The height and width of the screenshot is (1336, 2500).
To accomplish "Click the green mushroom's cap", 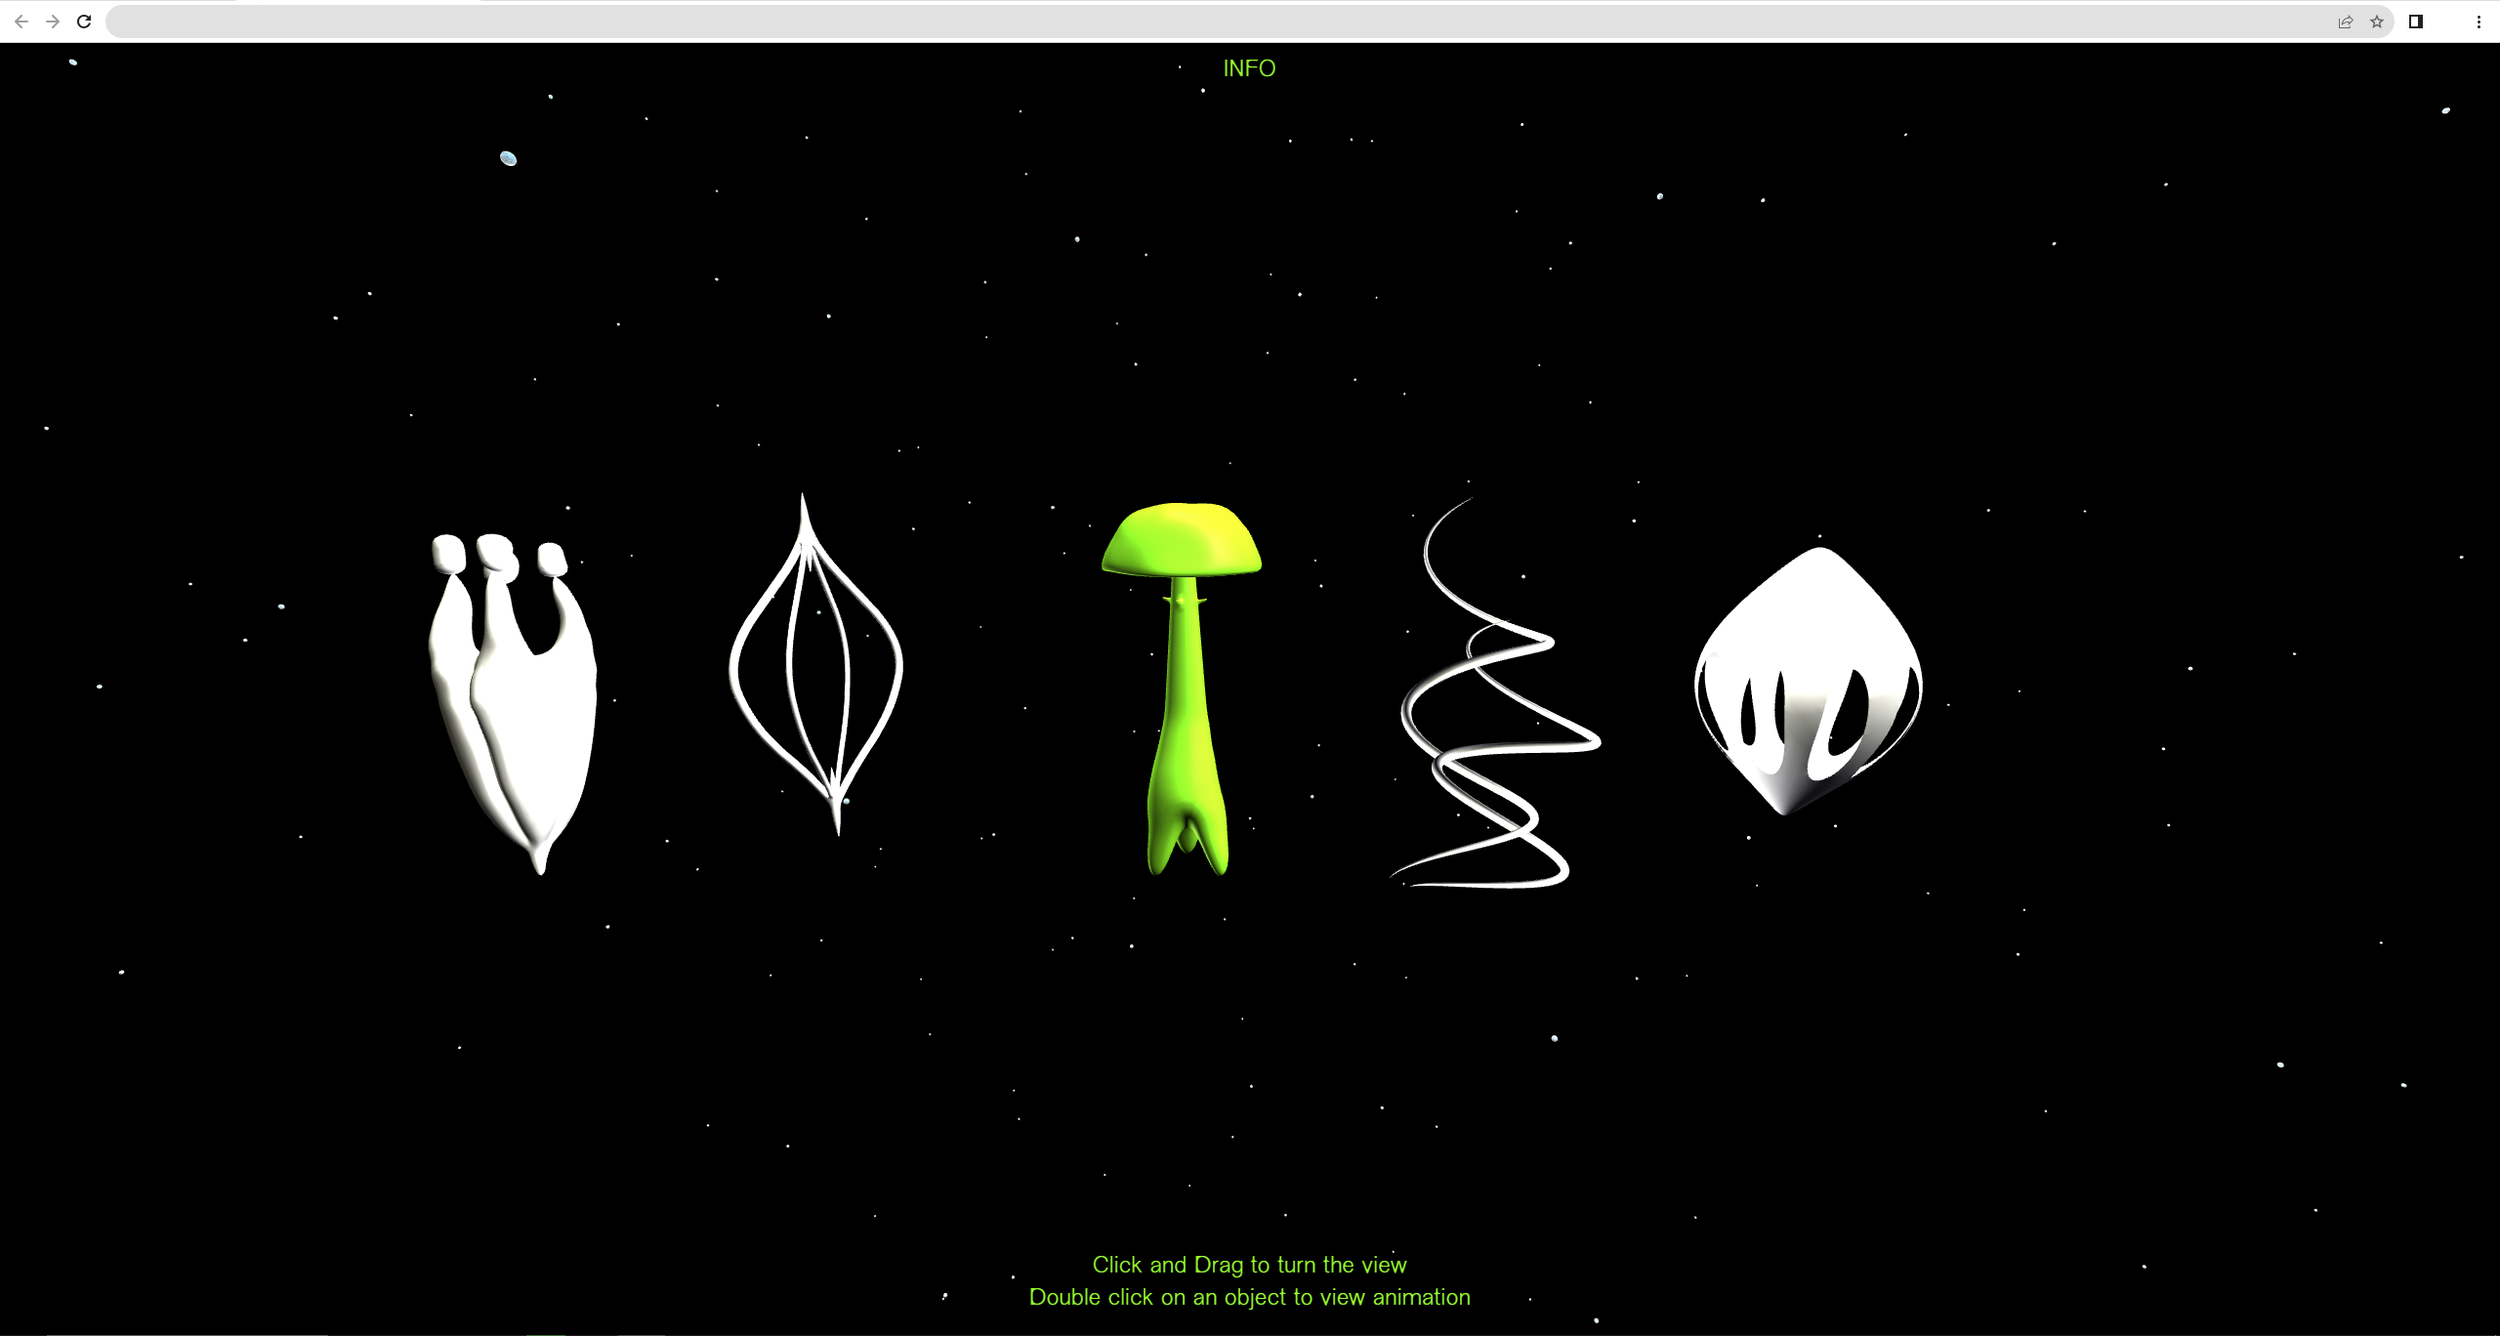I will pyautogui.click(x=1181, y=540).
